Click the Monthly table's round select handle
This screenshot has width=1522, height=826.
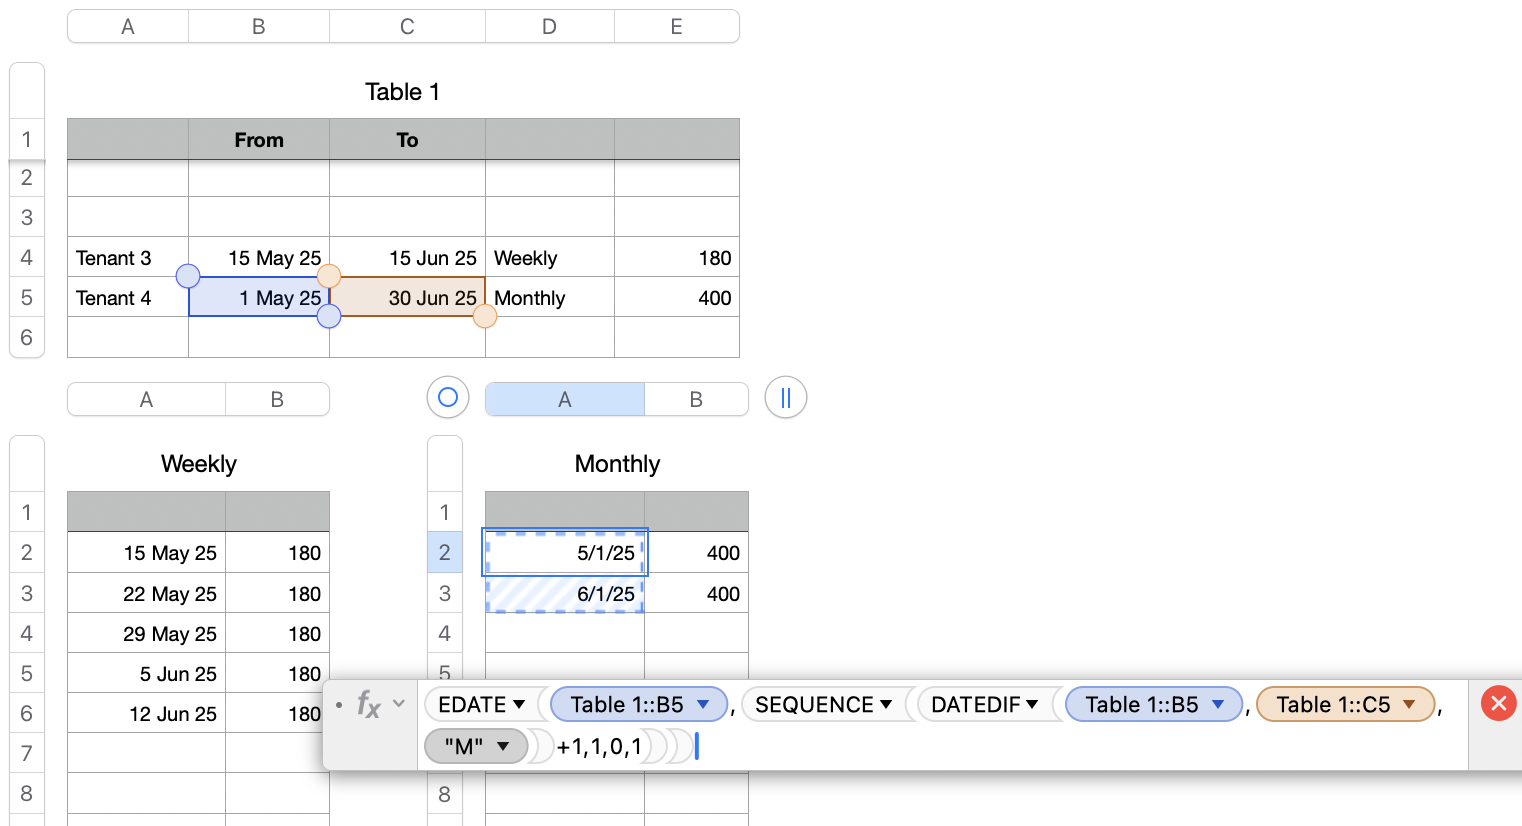tap(448, 398)
